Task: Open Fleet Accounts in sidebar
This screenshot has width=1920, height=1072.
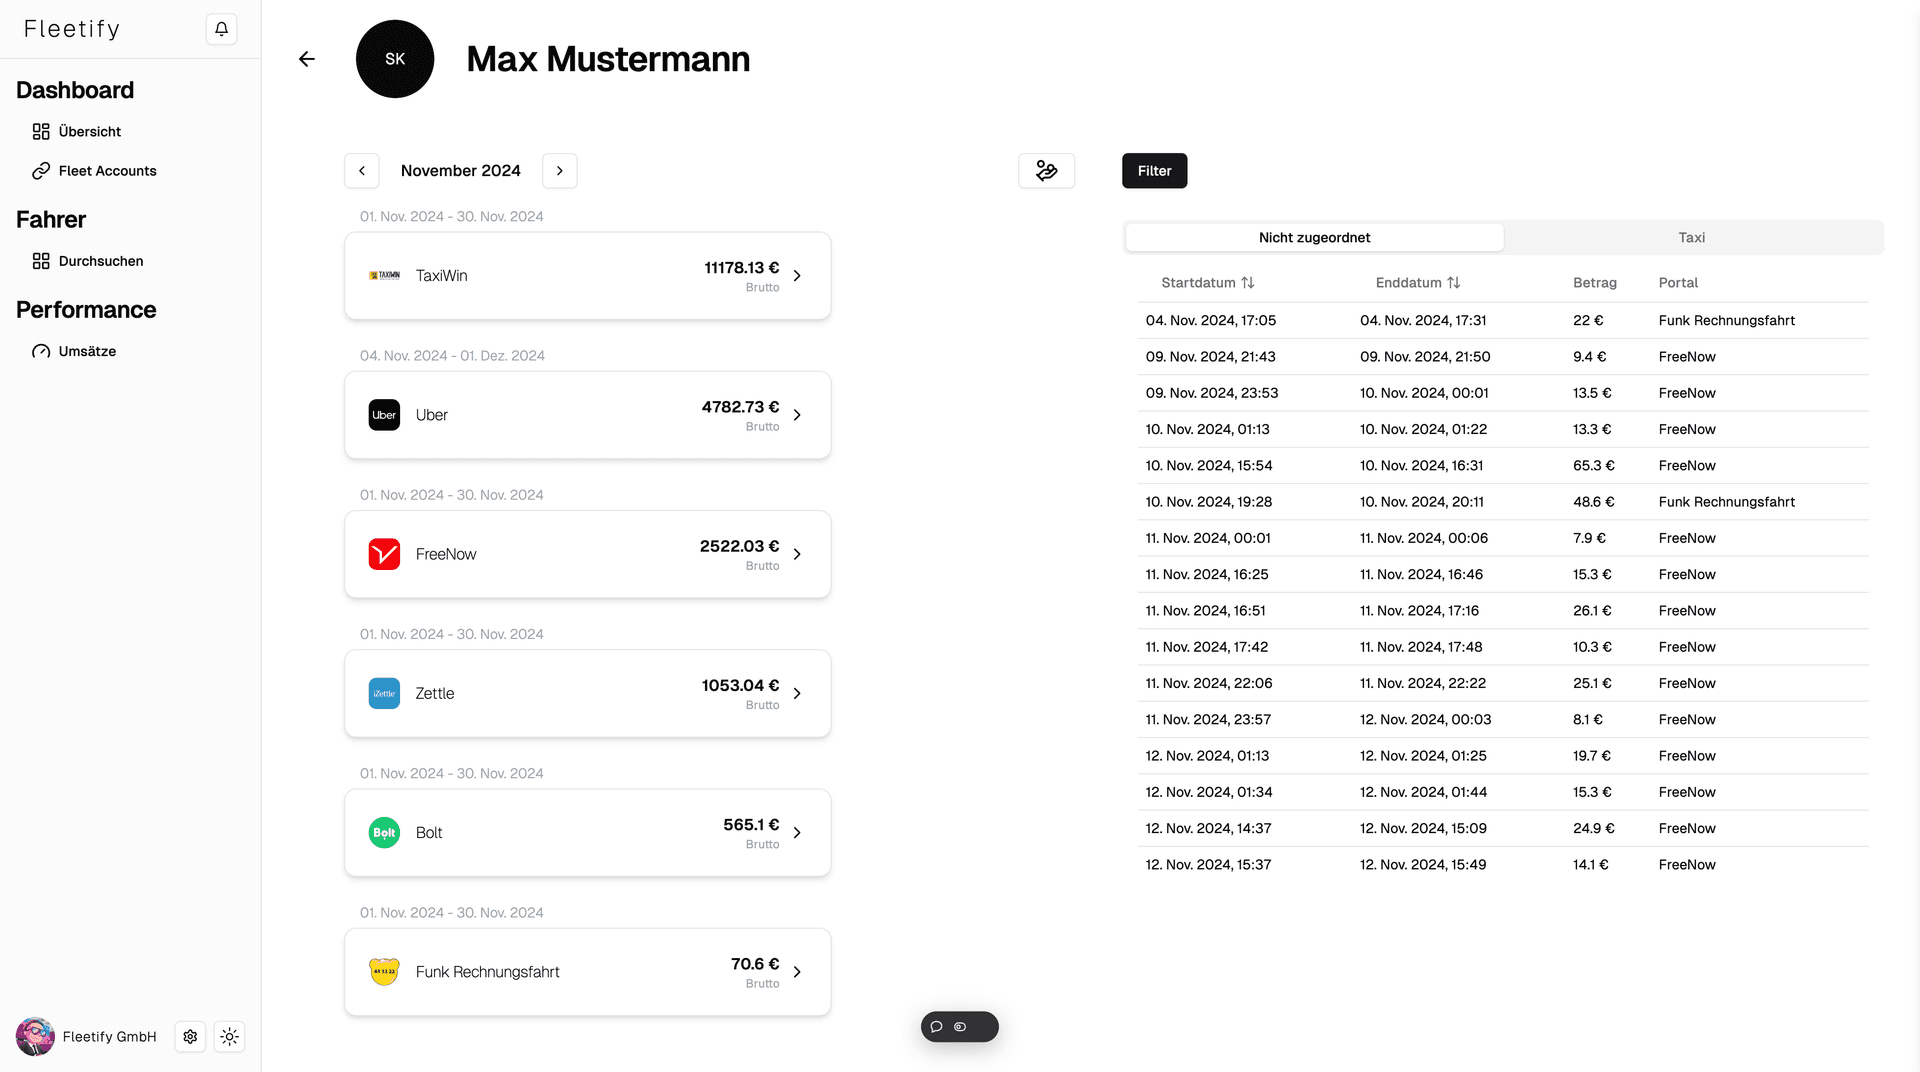Action: click(x=107, y=171)
